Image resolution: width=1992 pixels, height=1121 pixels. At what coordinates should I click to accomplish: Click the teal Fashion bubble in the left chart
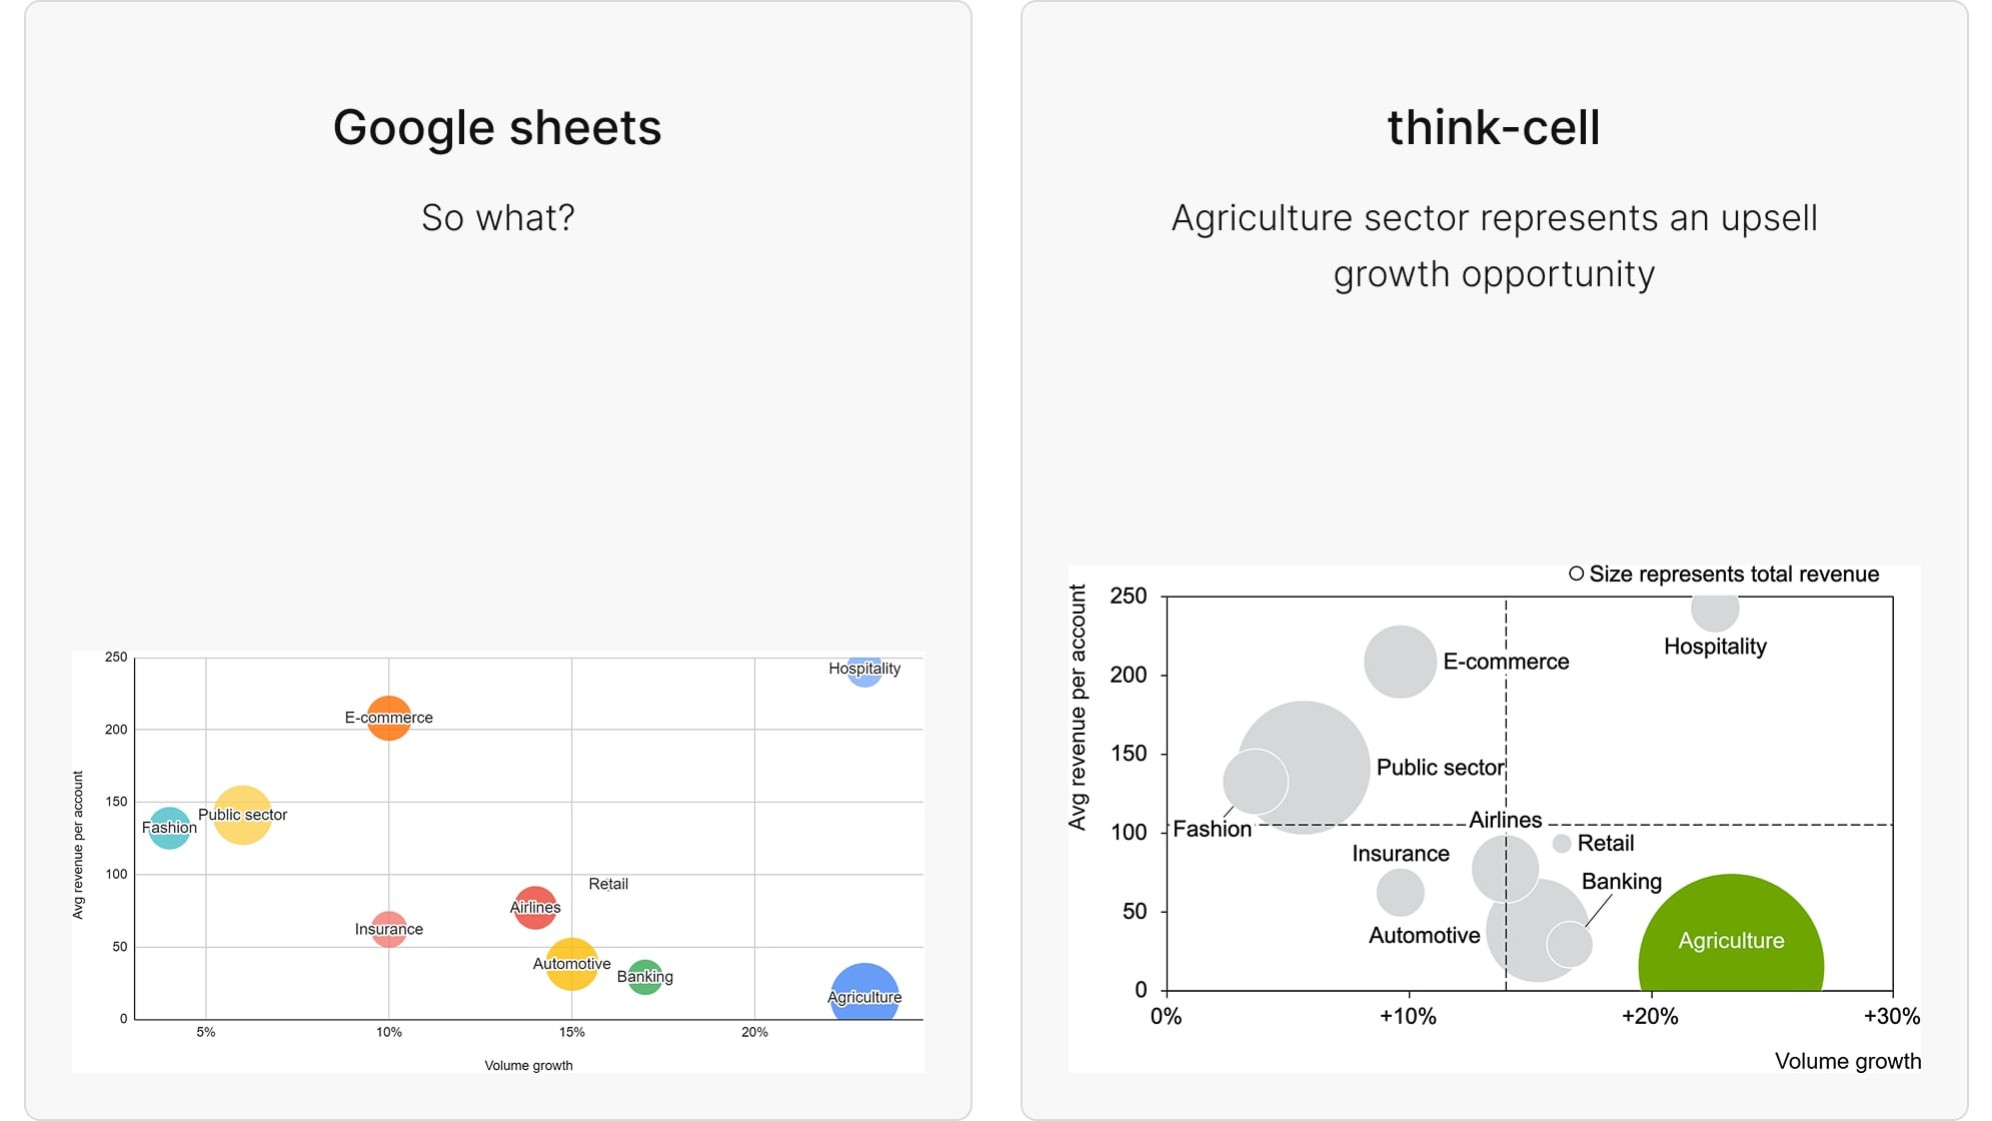(169, 828)
